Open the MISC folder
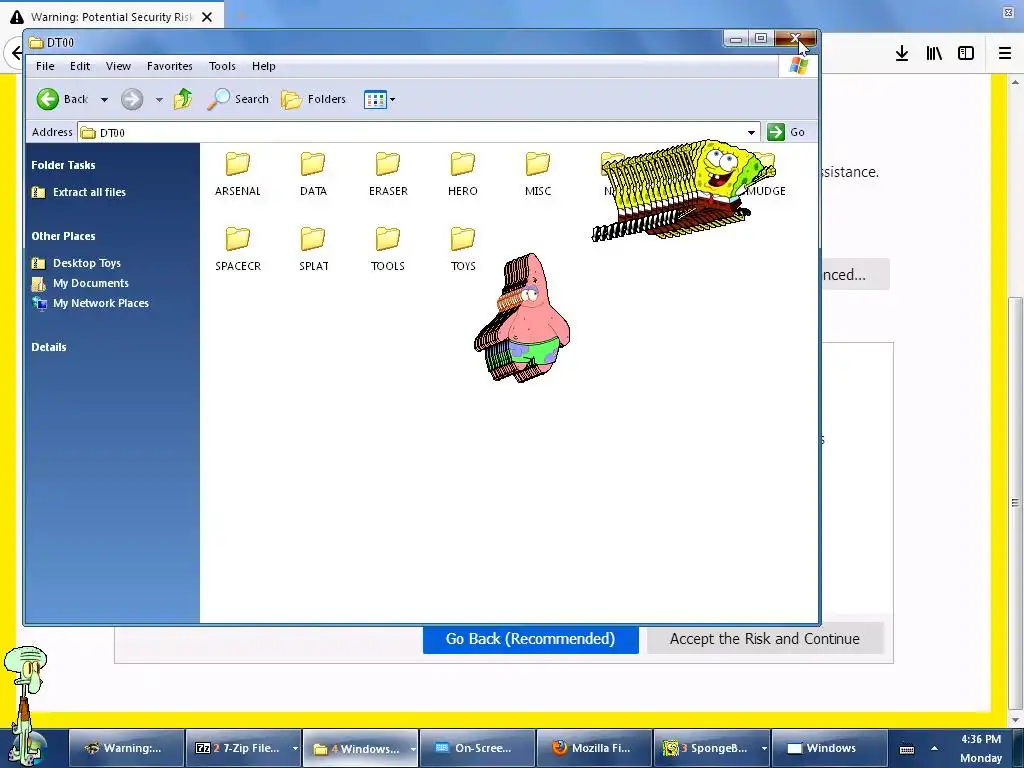Screen dimensions: 1024x768 pyautogui.click(x=537, y=174)
